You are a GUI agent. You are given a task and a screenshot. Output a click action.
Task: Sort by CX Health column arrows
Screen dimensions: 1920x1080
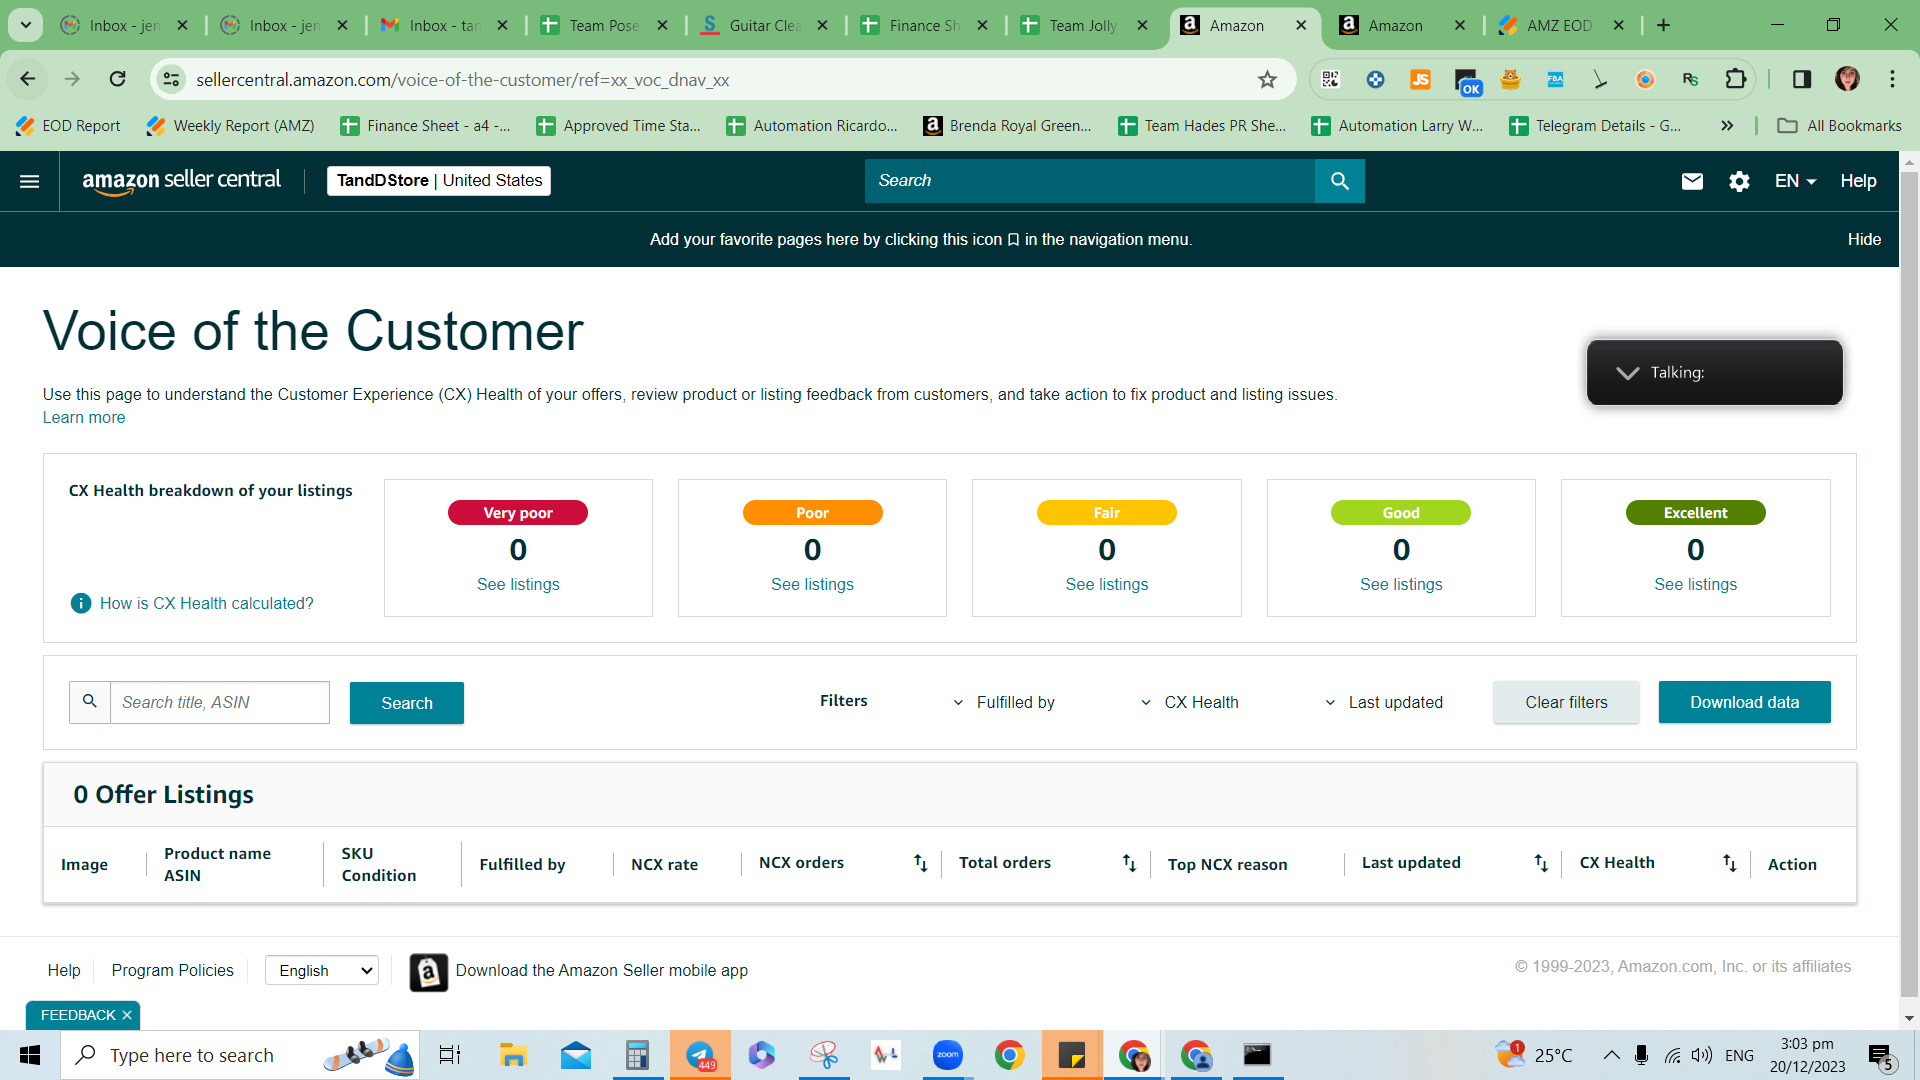[x=1729, y=863]
